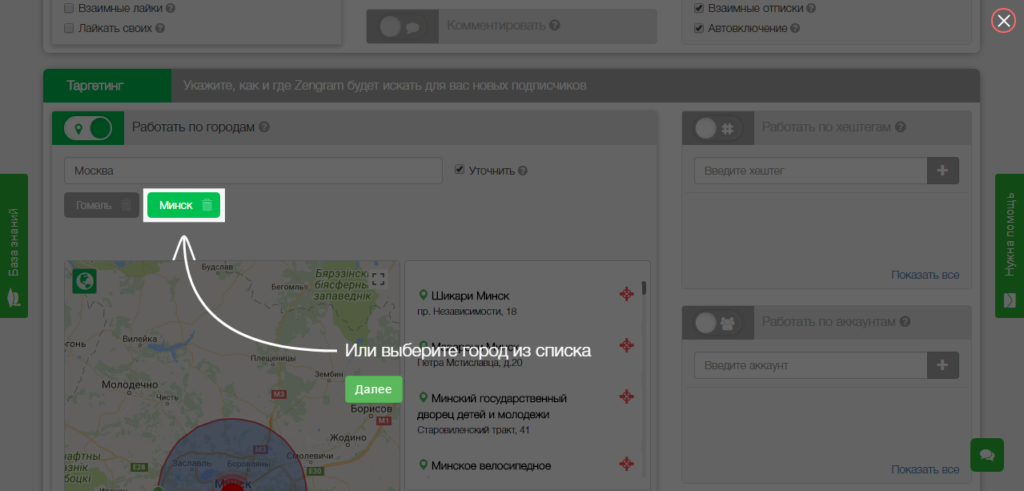Select the Шикари Минск place in list
Image resolution: width=1024 pixels, height=491 pixels.
click(x=470, y=296)
